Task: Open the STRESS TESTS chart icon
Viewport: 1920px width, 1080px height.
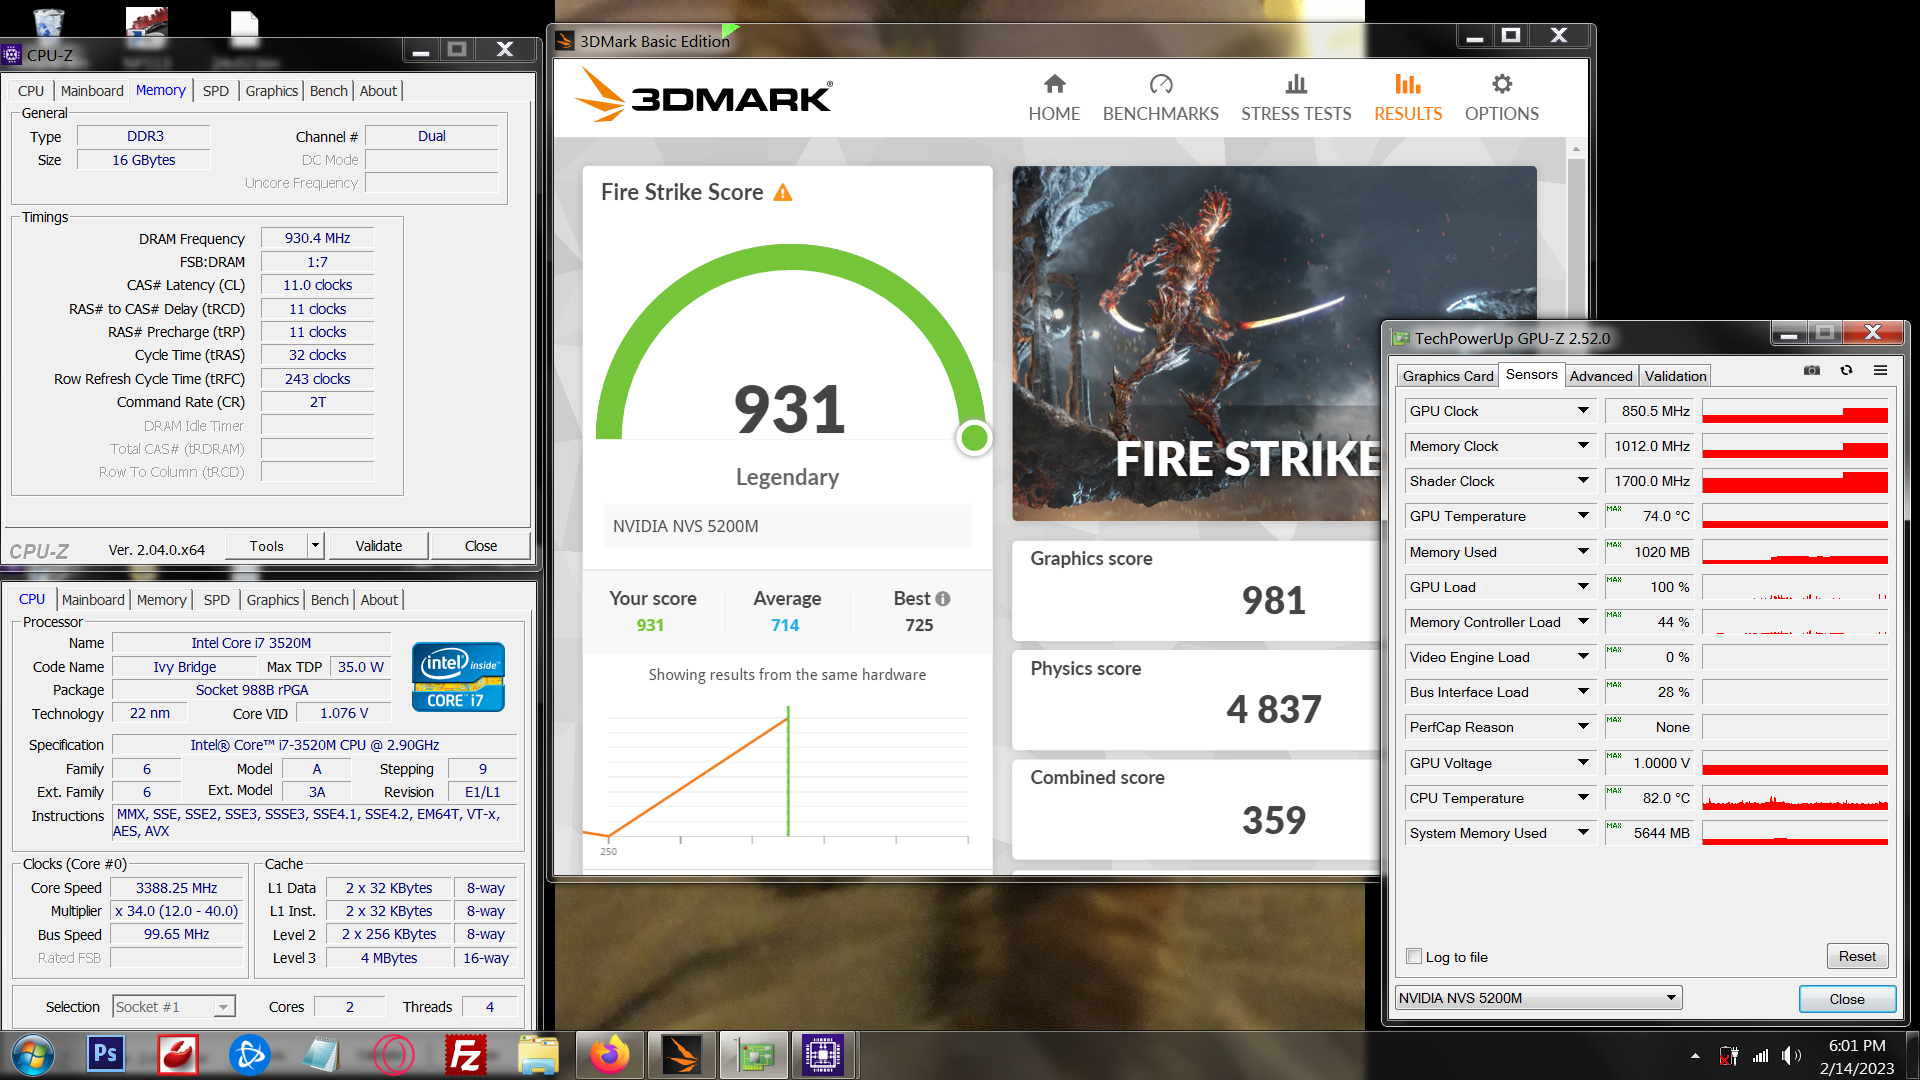Action: pyautogui.click(x=1296, y=84)
